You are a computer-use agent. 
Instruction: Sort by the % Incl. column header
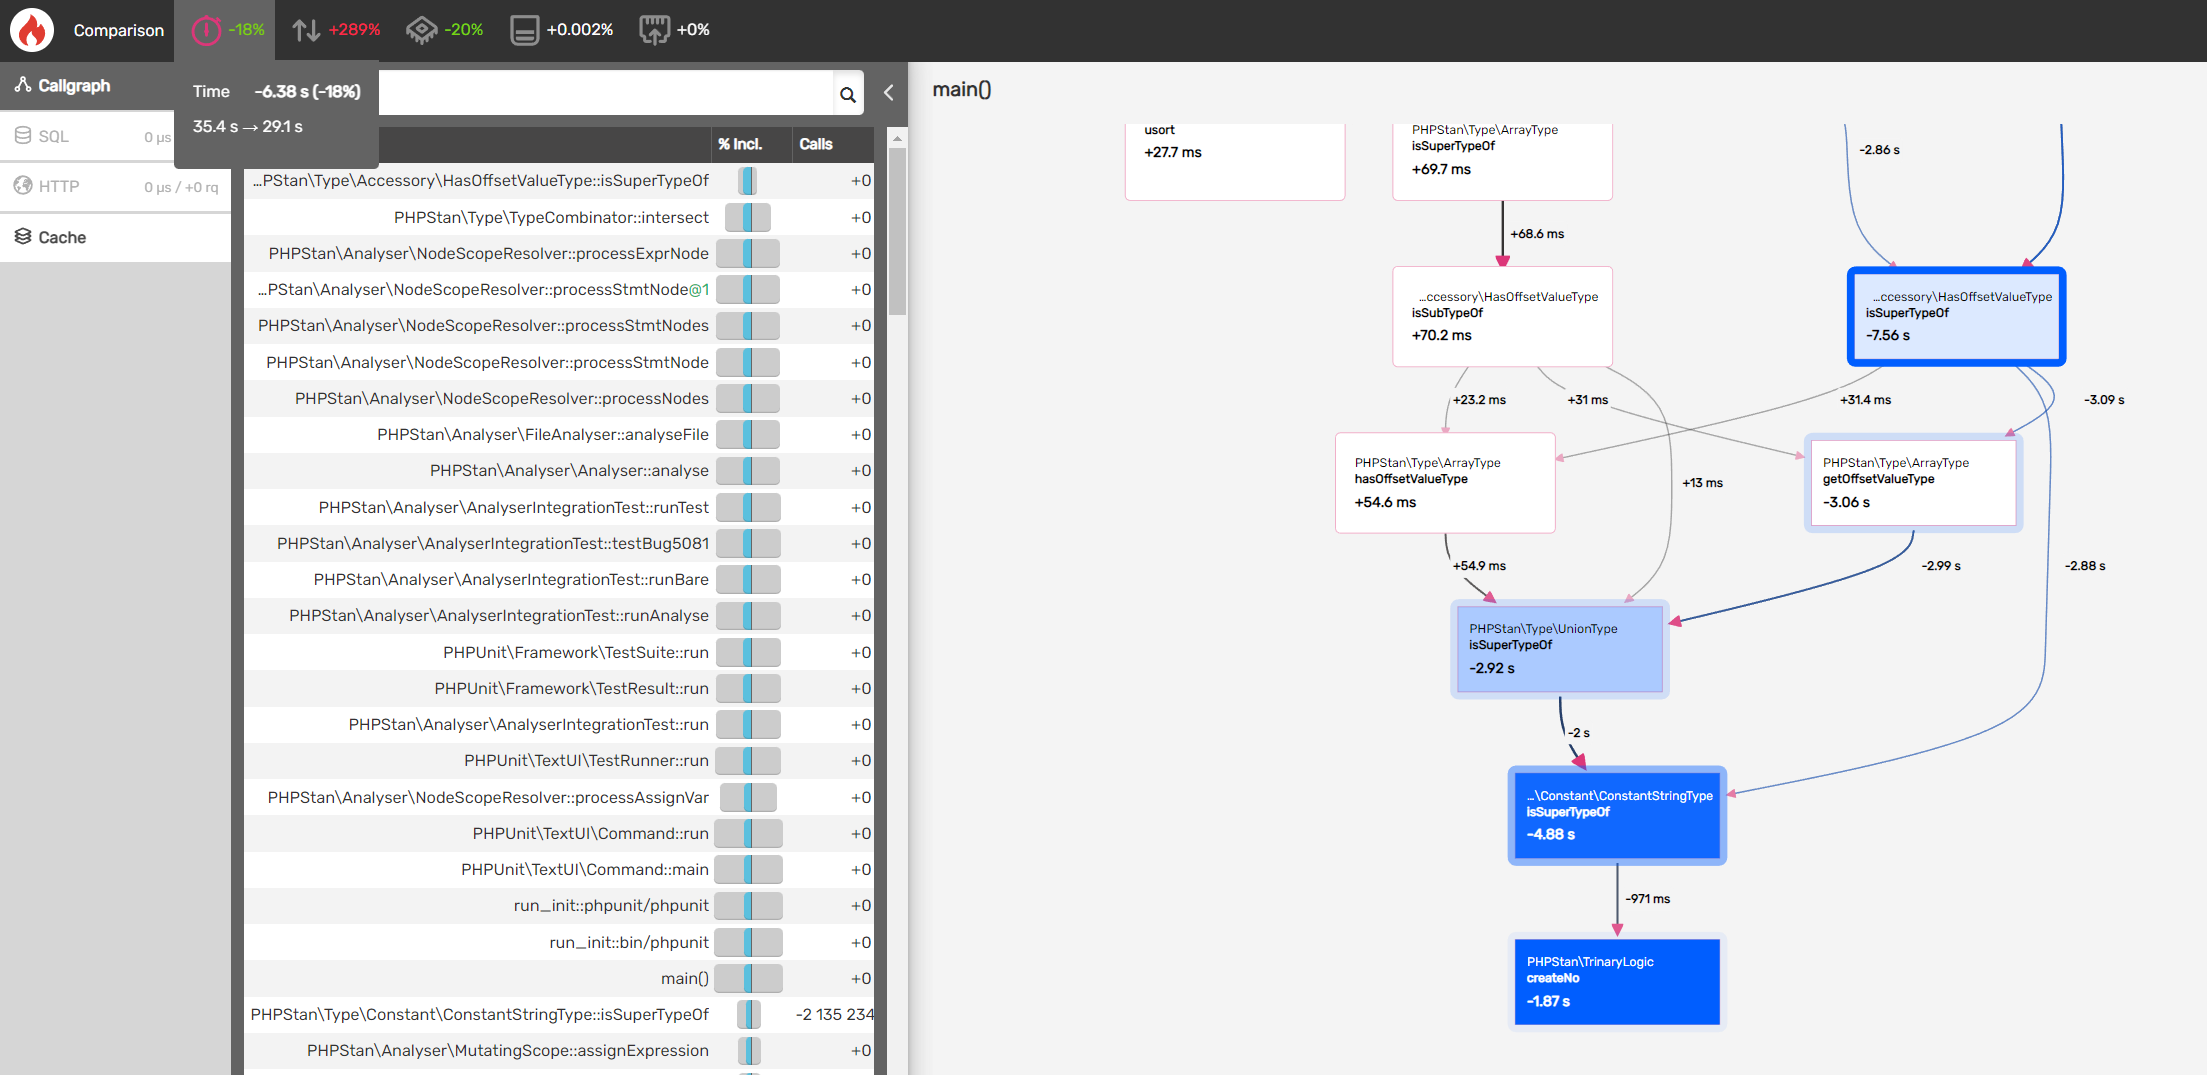click(x=740, y=144)
